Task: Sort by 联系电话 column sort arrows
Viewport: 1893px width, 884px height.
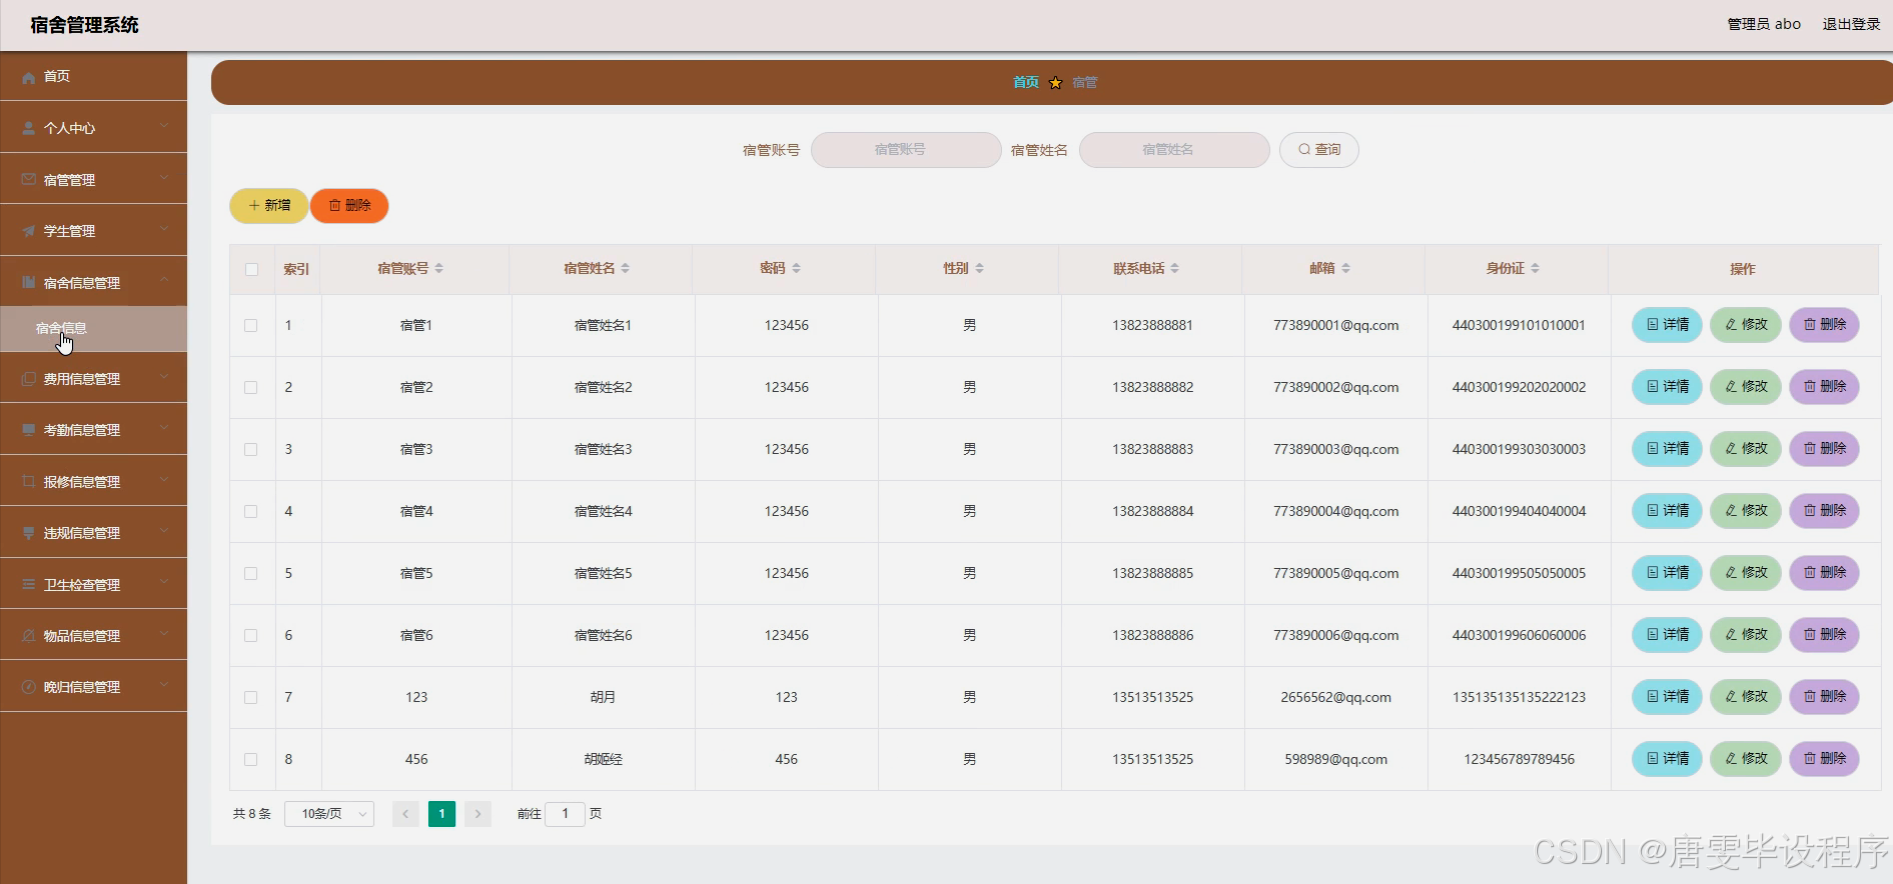Action: 1175,268
